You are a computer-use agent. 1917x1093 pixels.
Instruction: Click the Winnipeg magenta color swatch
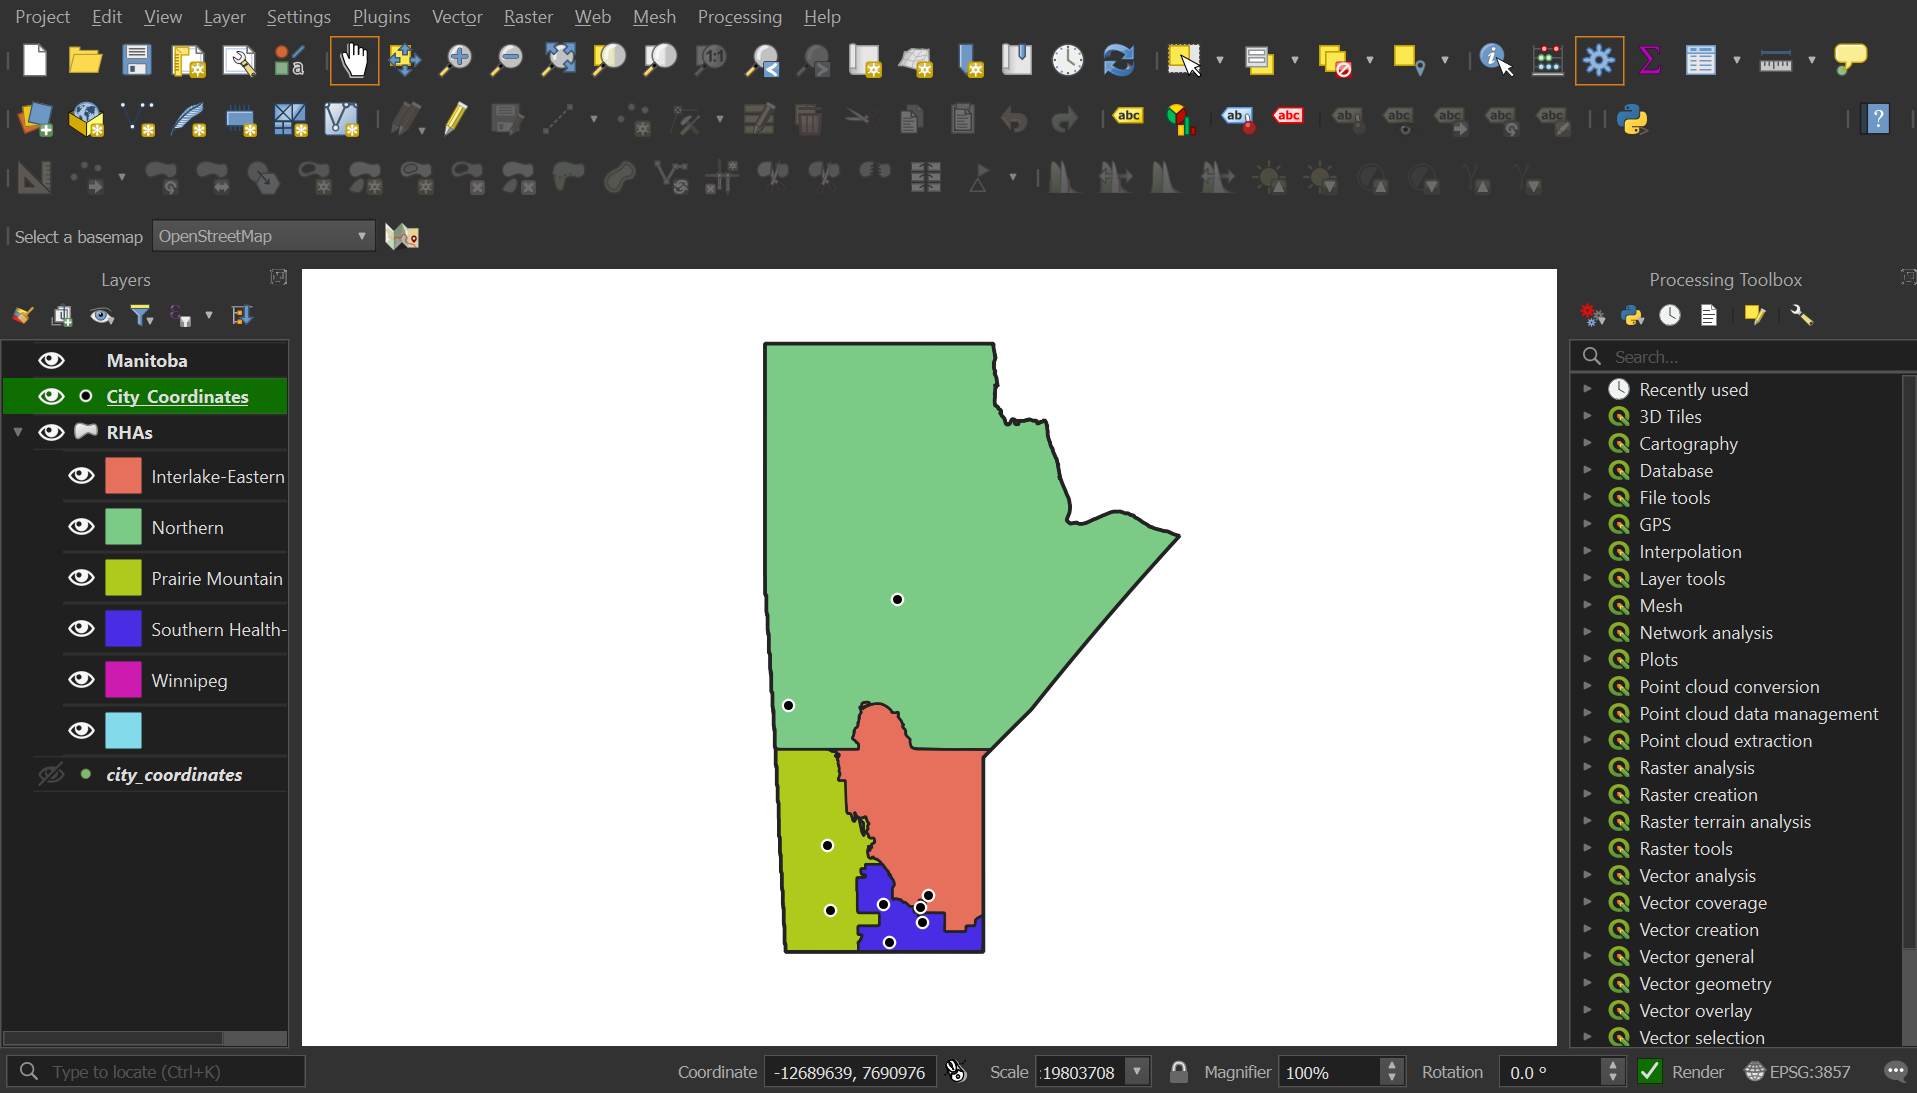tap(123, 680)
